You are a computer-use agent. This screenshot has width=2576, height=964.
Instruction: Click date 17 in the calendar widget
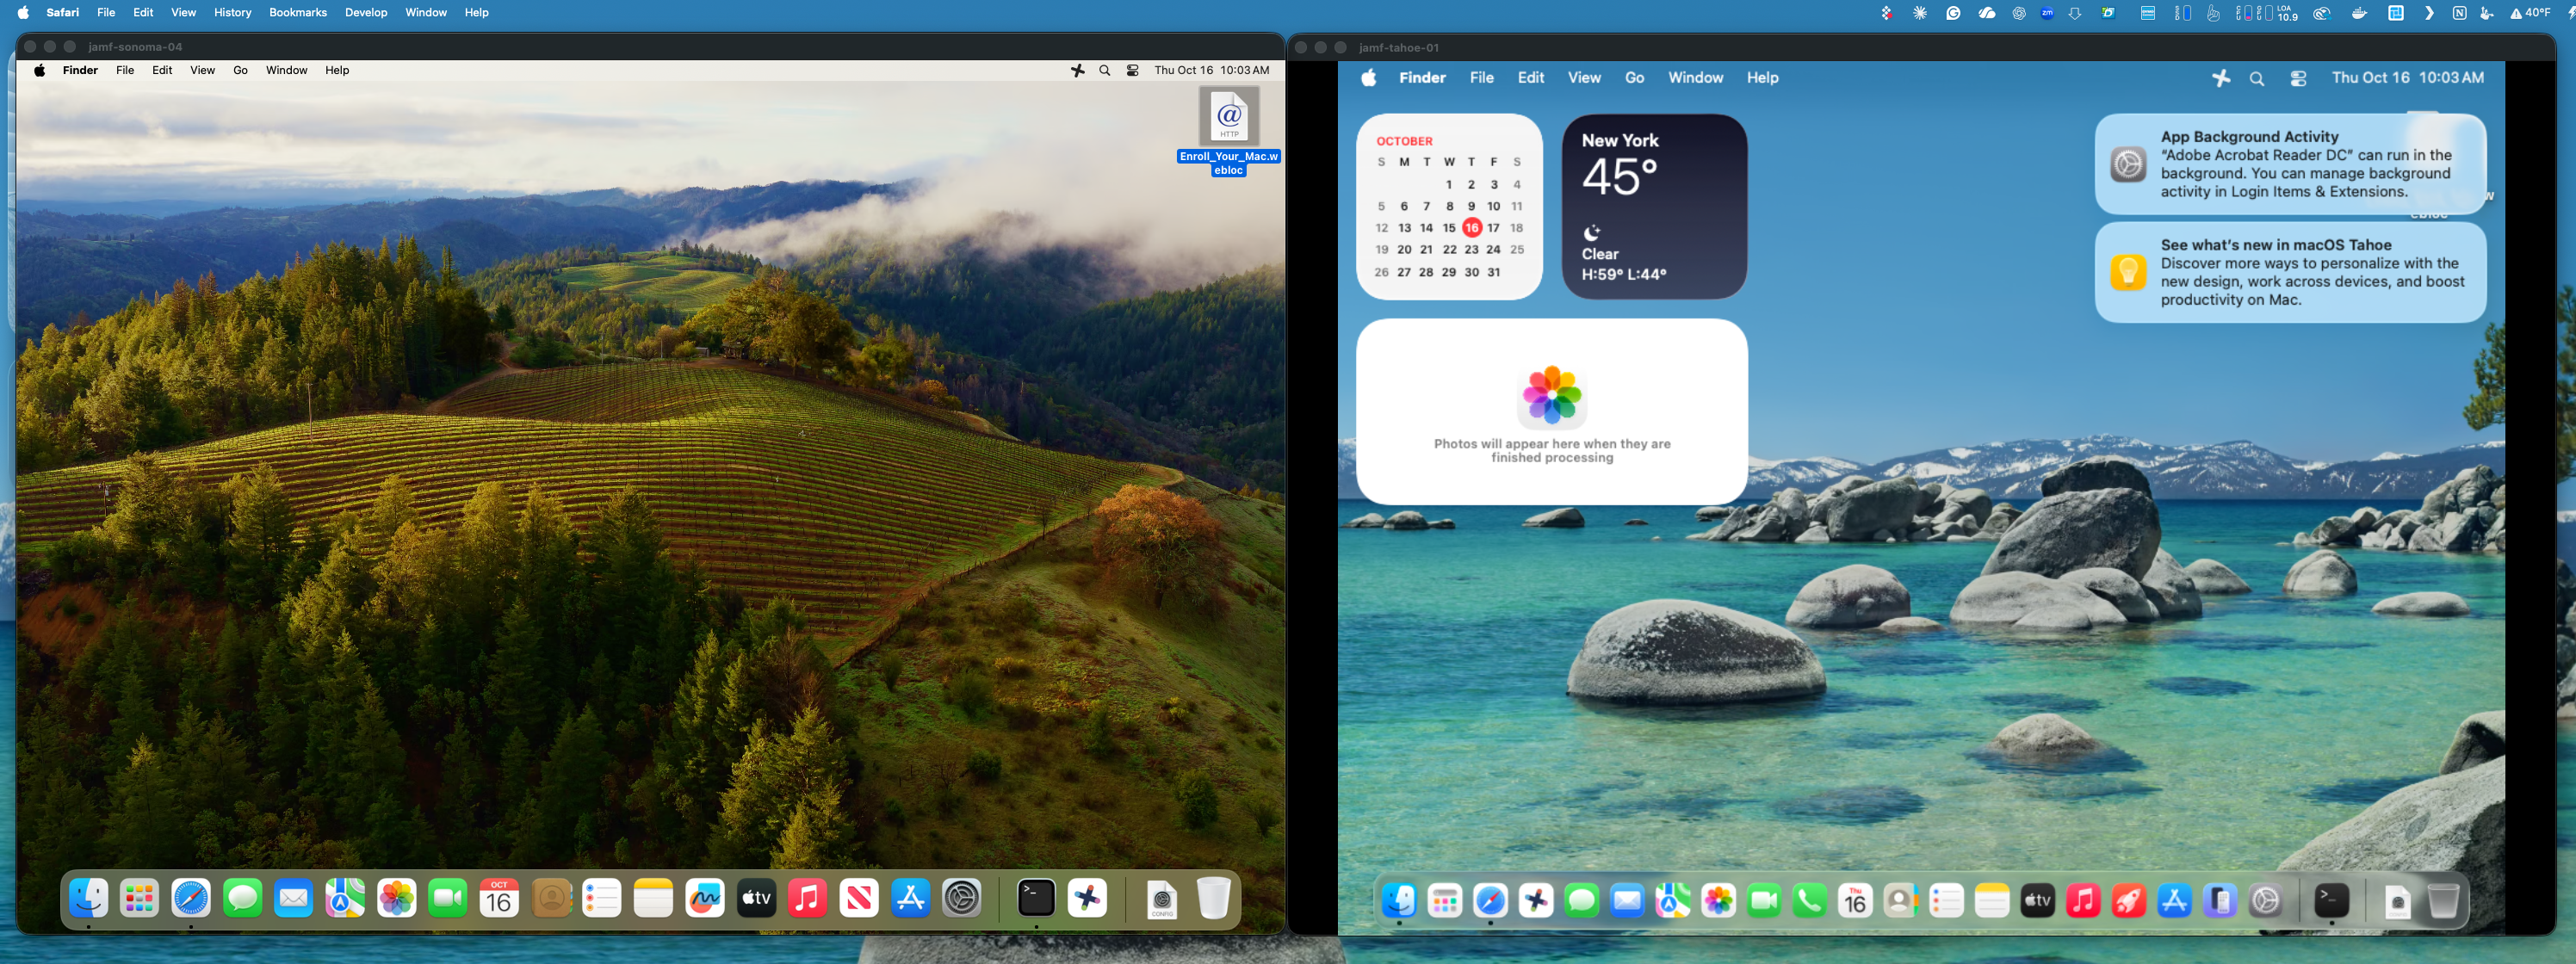[x=1493, y=228]
